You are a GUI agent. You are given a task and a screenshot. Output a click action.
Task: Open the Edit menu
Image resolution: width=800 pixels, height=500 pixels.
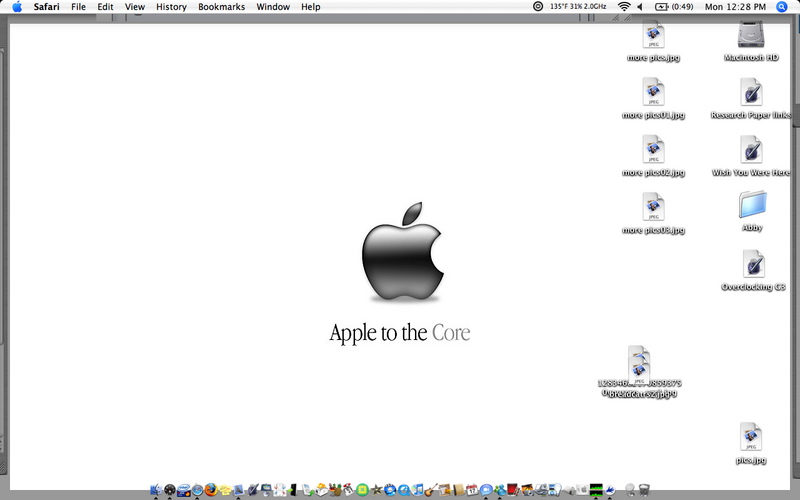tap(105, 7)
